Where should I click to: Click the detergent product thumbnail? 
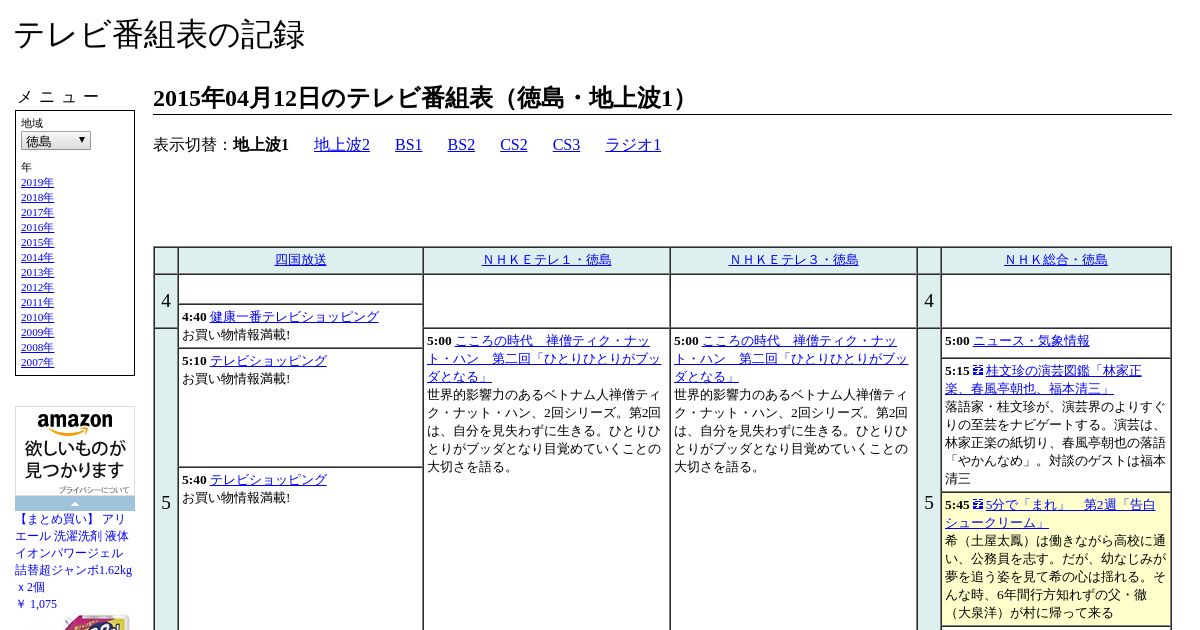(98, 622)
